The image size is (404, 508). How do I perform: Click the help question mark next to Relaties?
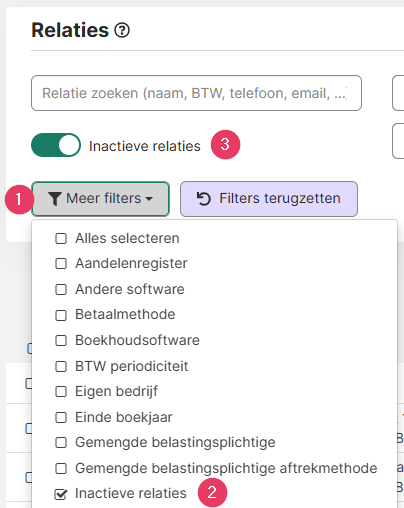tap(122, 30)
